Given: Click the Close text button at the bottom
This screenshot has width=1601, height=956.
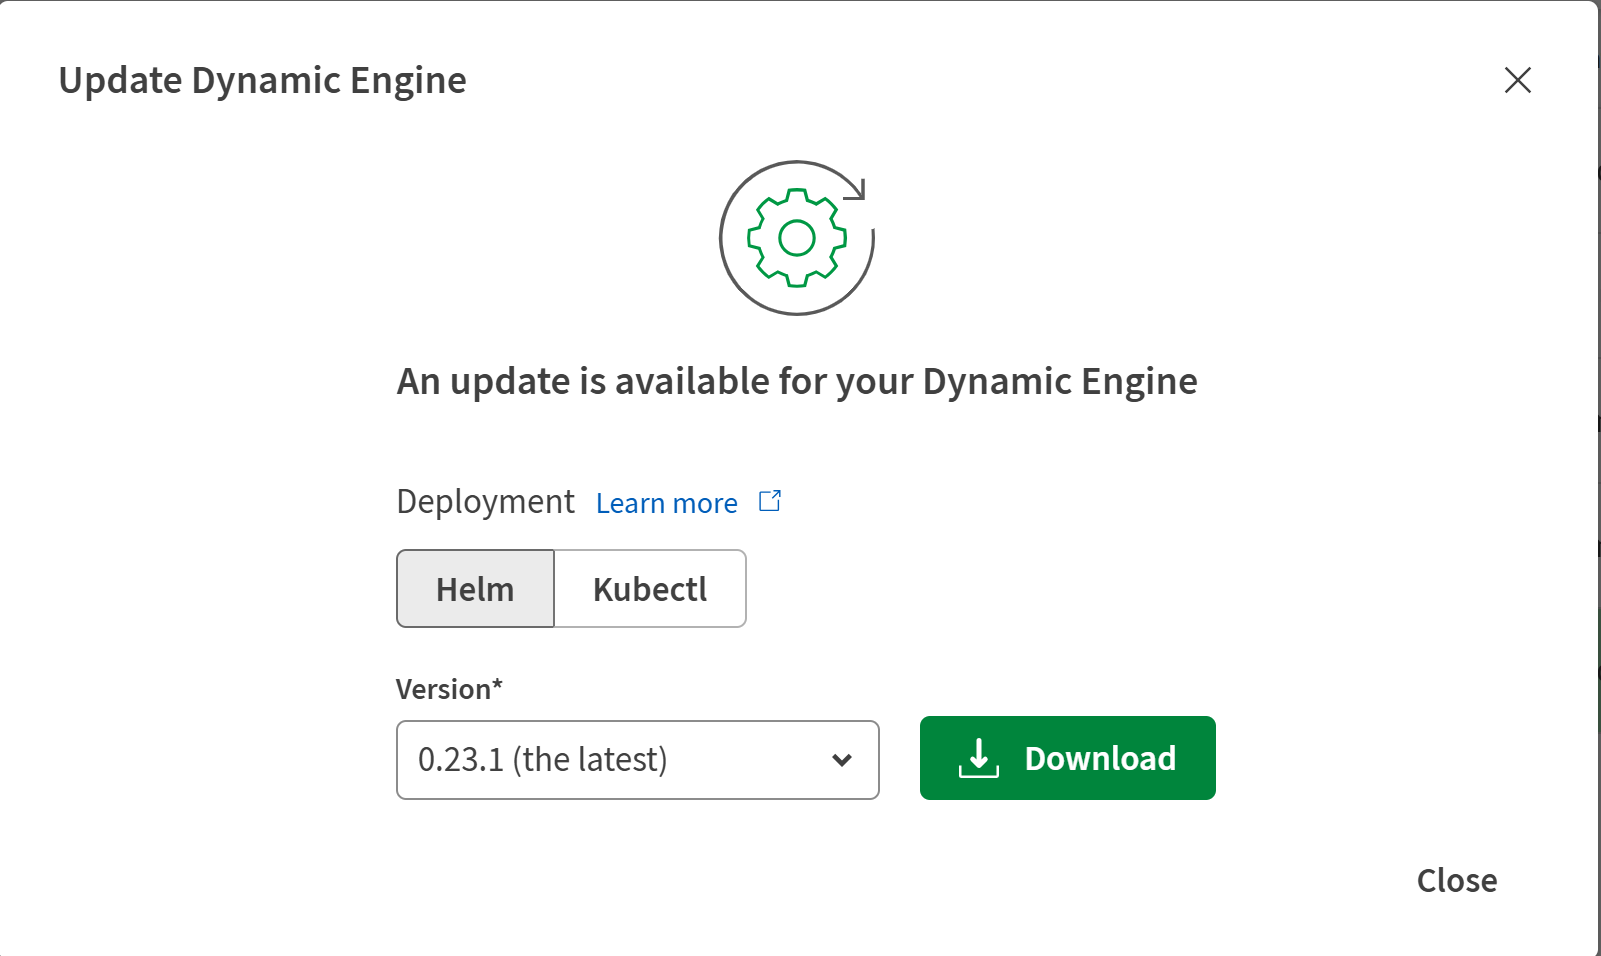Looking at the screenshot, I should tap(1456, 881).
